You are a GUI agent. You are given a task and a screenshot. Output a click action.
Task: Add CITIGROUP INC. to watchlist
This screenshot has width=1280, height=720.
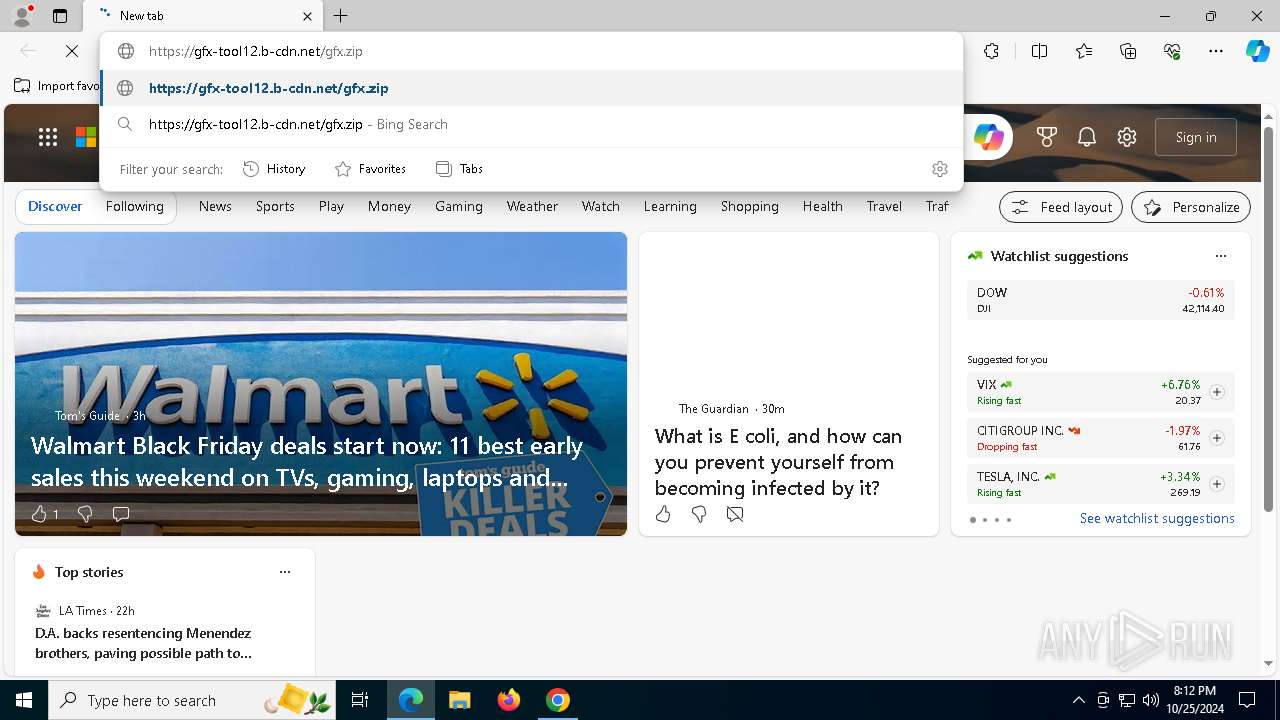pos(1217,438)
